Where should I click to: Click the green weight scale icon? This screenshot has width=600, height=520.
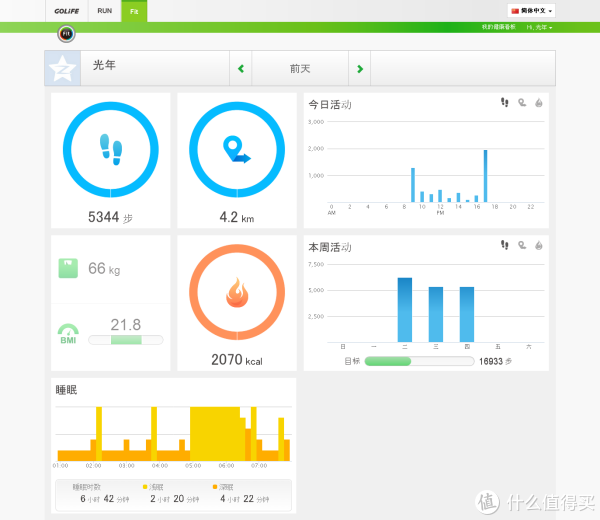[67, 268]
